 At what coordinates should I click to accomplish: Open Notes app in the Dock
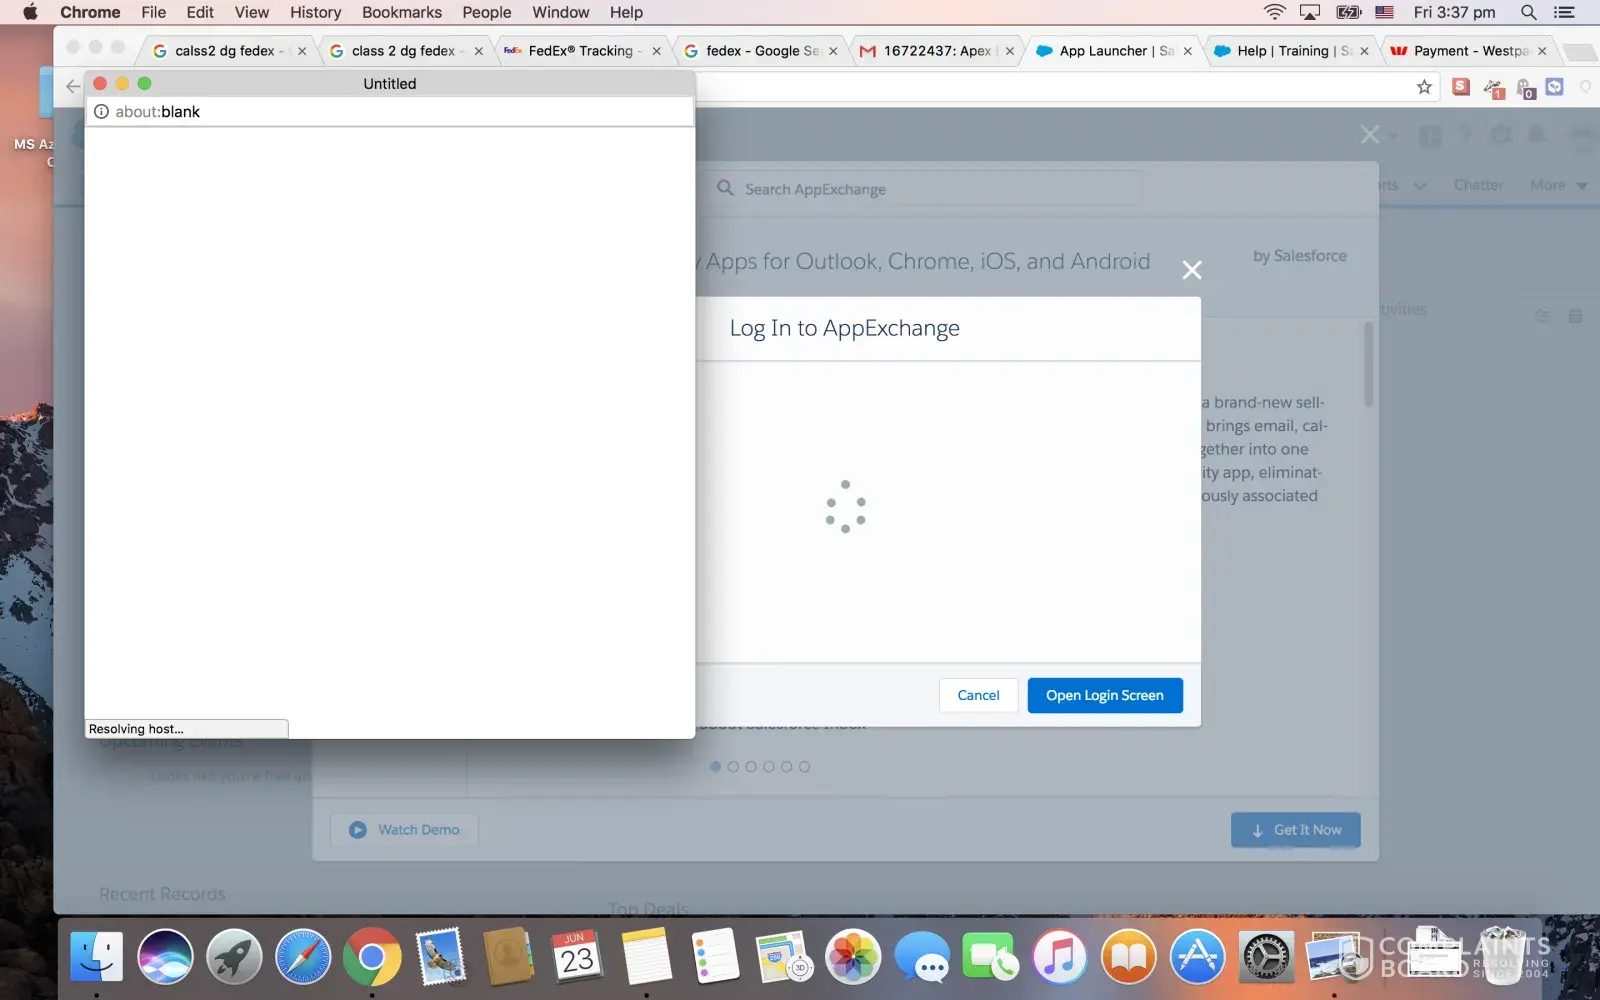point(646,957)
